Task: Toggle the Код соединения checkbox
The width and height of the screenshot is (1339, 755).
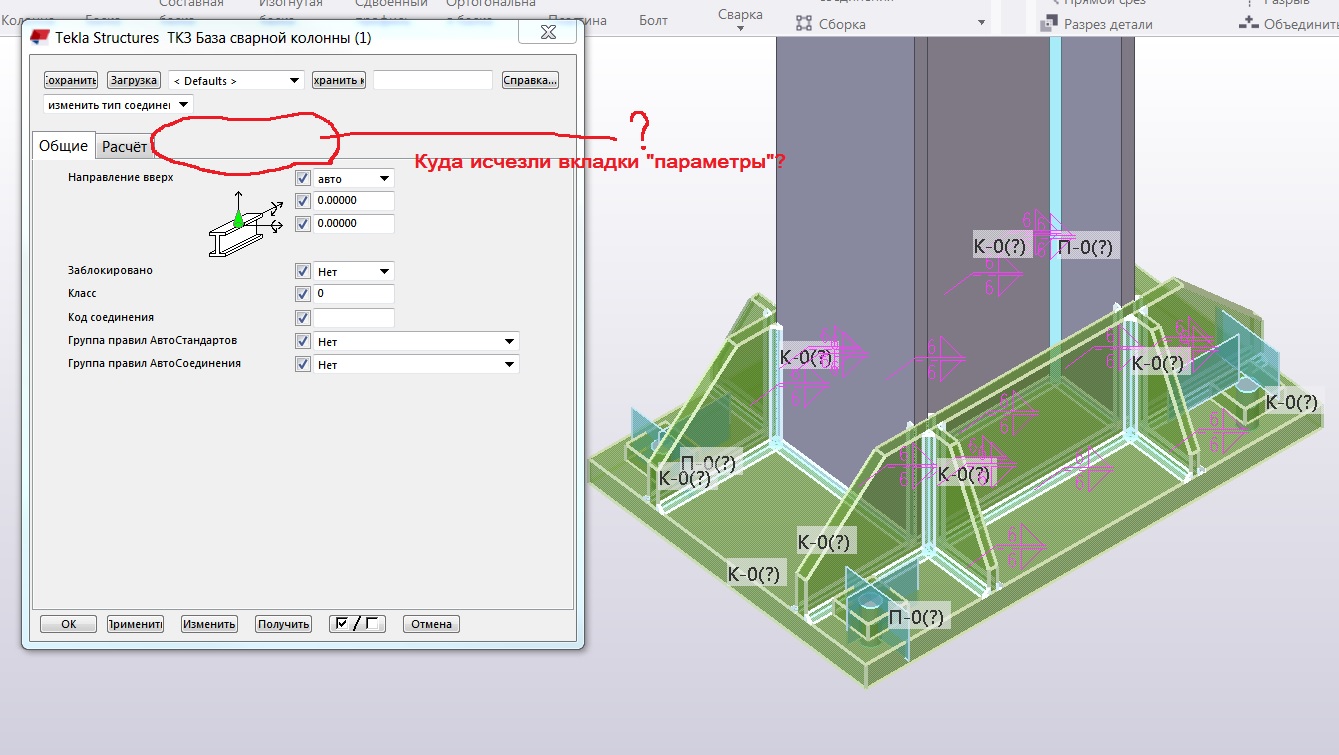Action: pos(303,318)
